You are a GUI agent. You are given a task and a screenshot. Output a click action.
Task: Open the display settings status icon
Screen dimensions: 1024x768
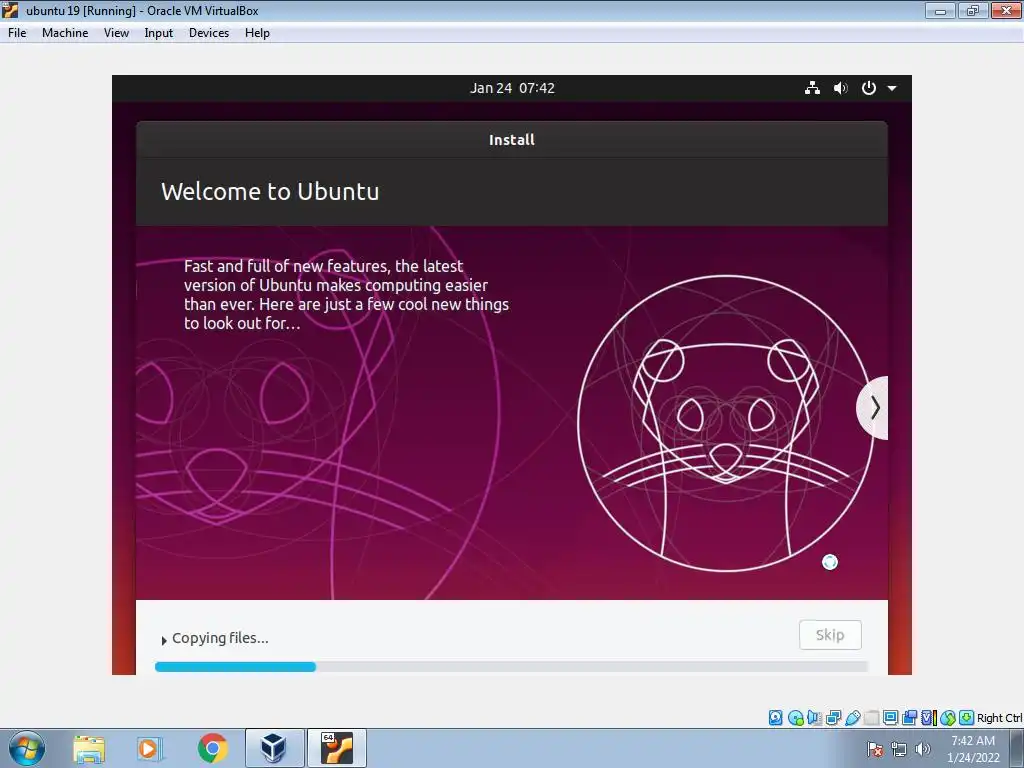(890, 718)
